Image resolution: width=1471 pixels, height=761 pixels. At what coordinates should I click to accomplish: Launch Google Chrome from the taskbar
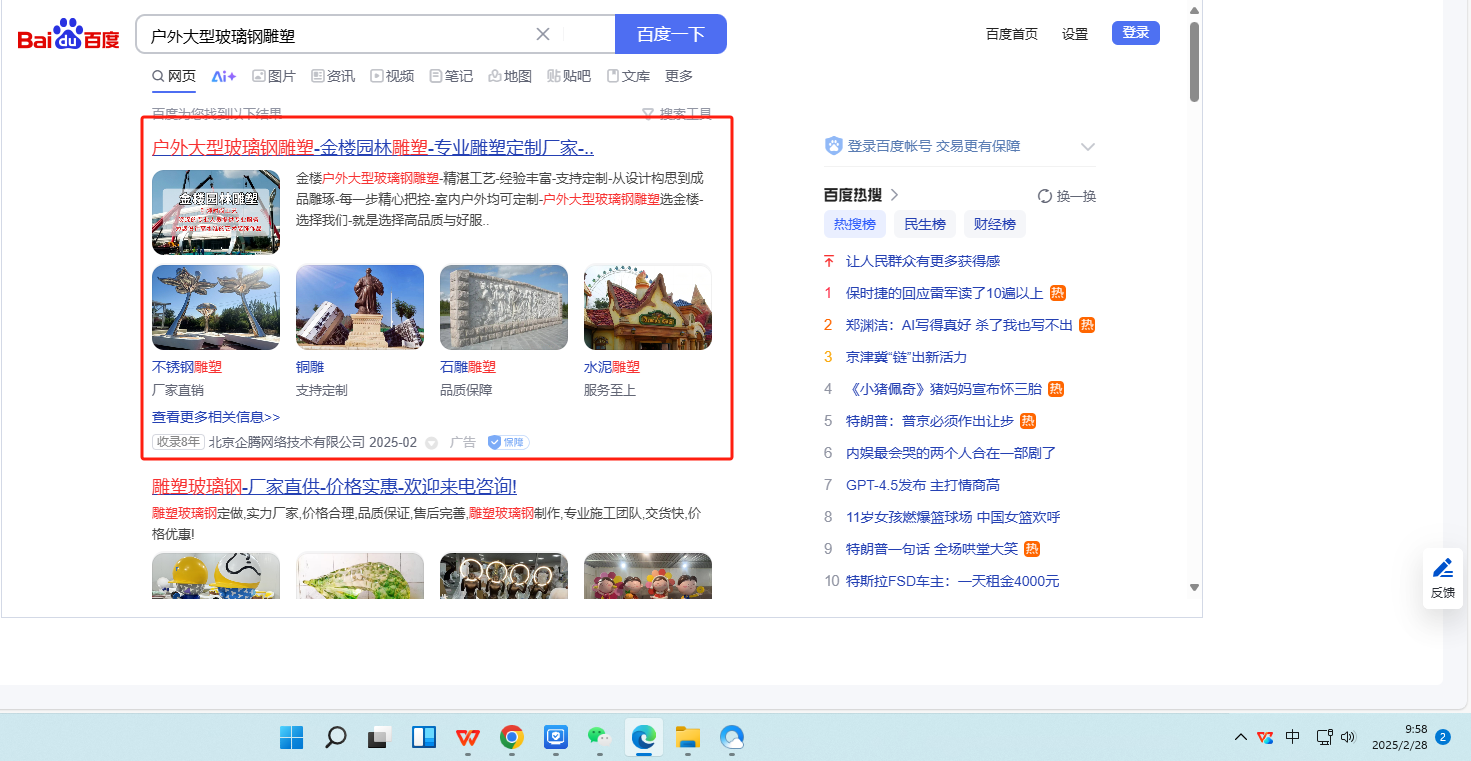point(511,738)
